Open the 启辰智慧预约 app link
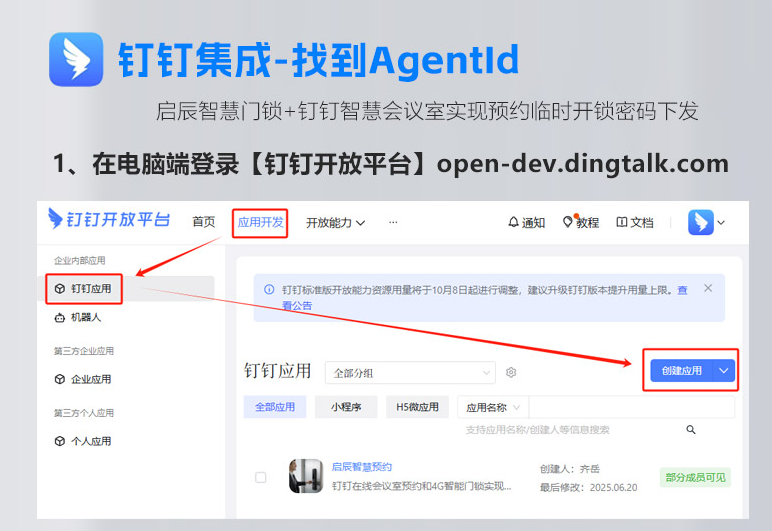772x531 pixels. coord(361,467)
